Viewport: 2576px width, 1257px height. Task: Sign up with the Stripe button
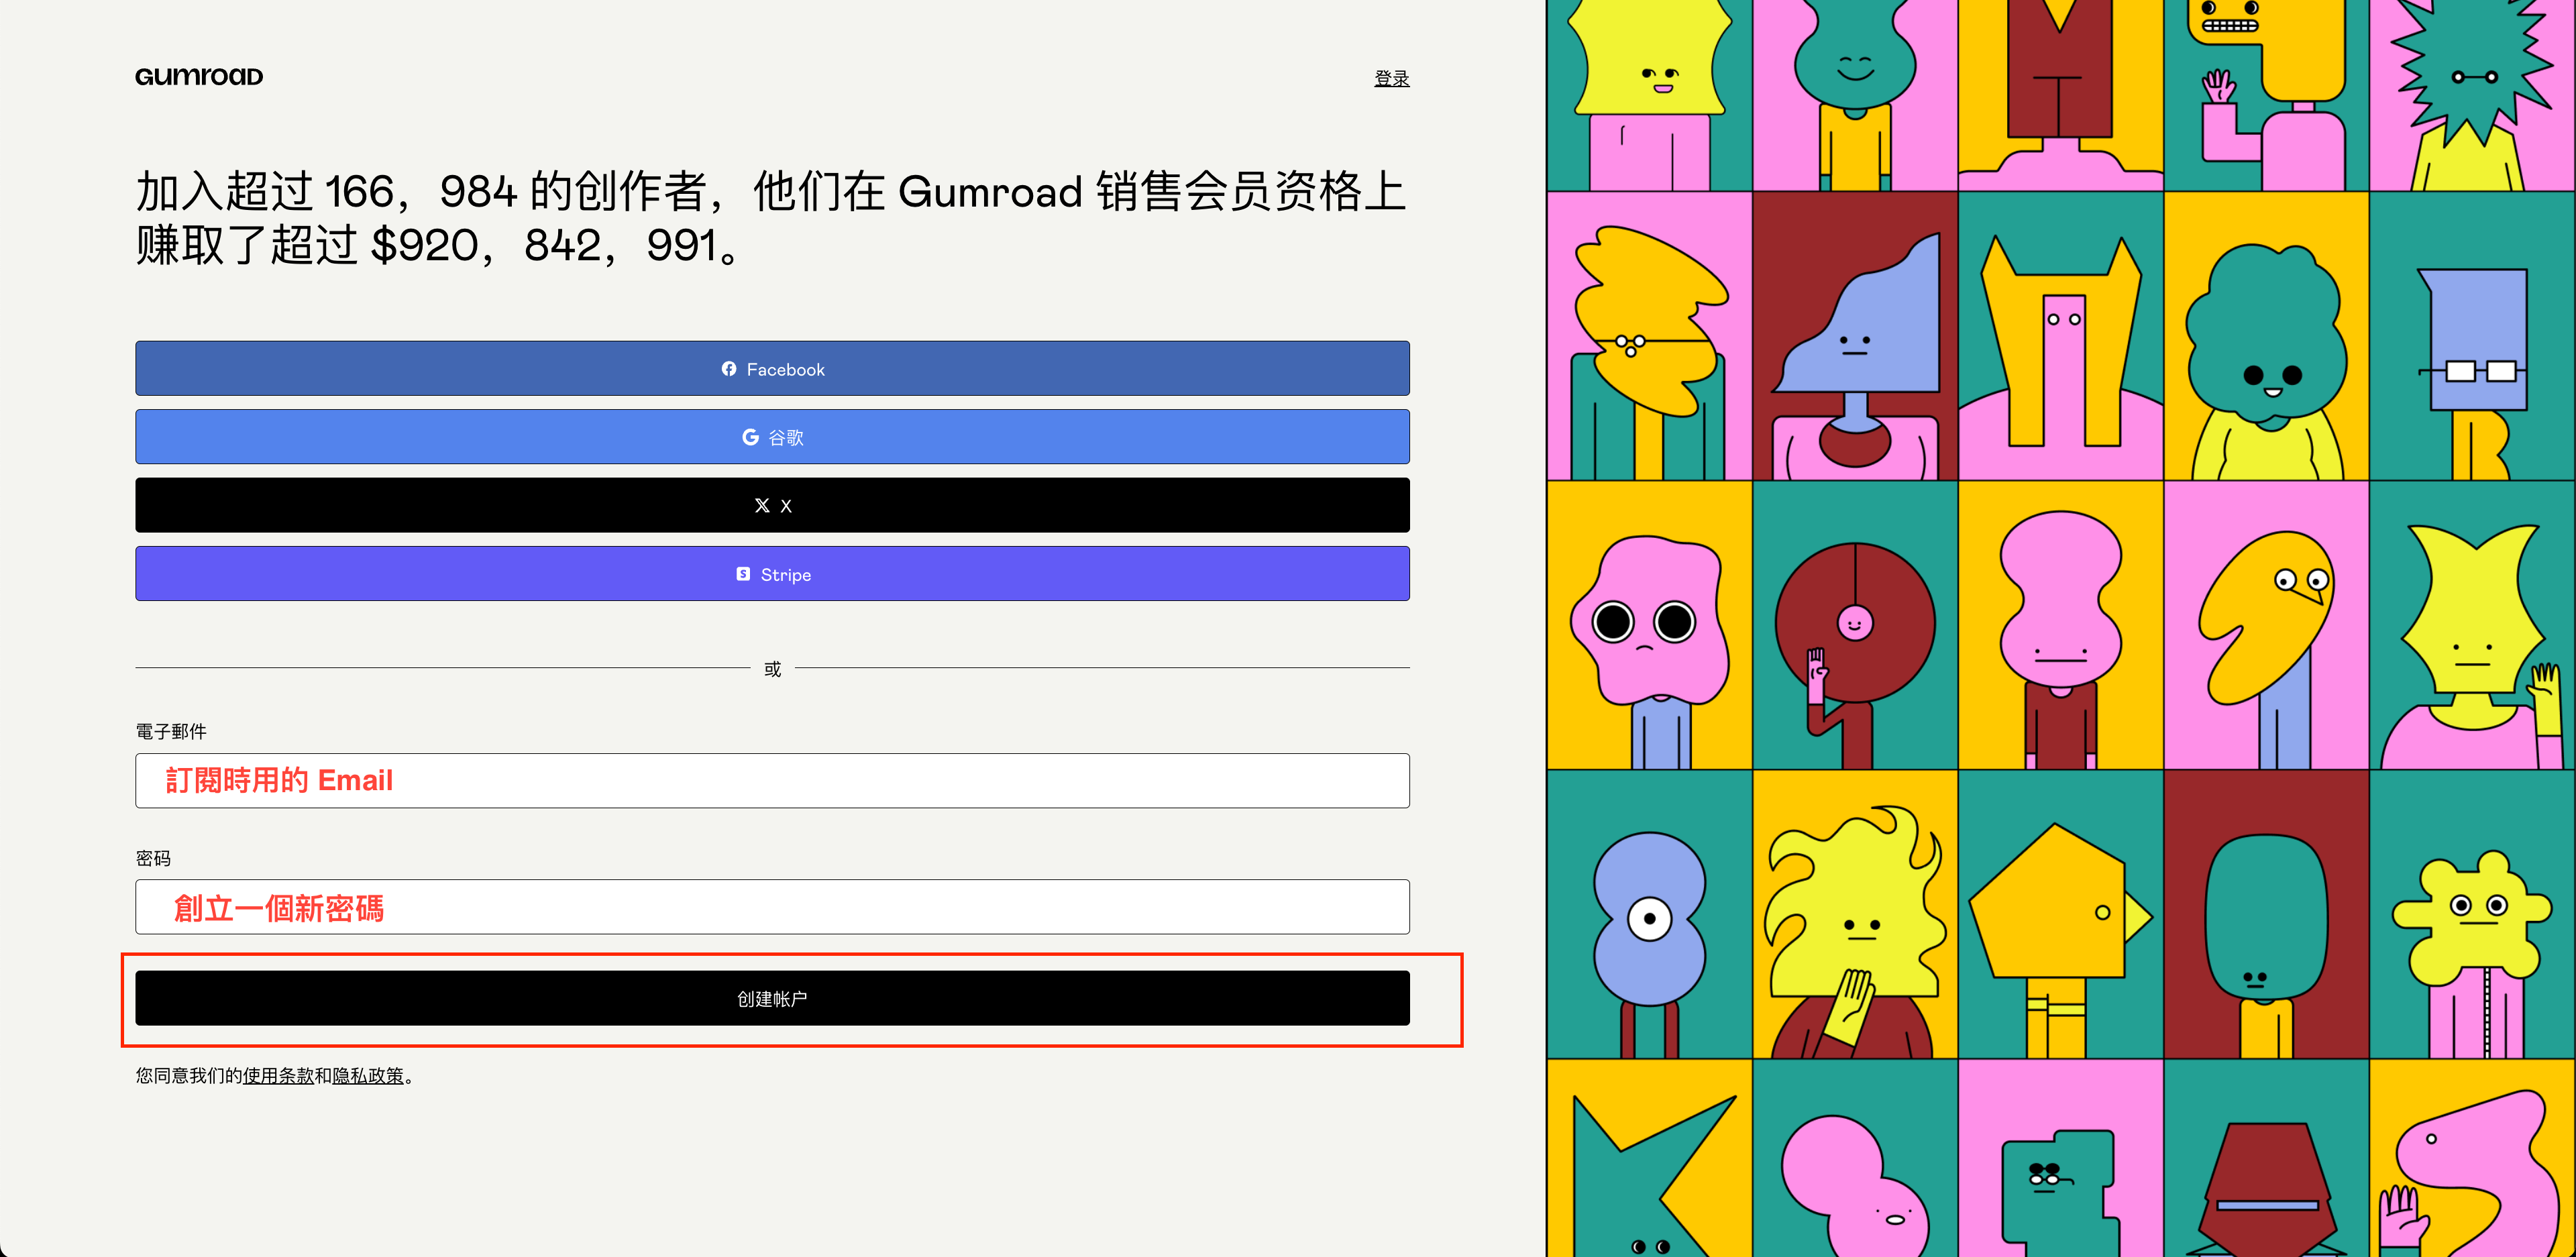[772, 574]
